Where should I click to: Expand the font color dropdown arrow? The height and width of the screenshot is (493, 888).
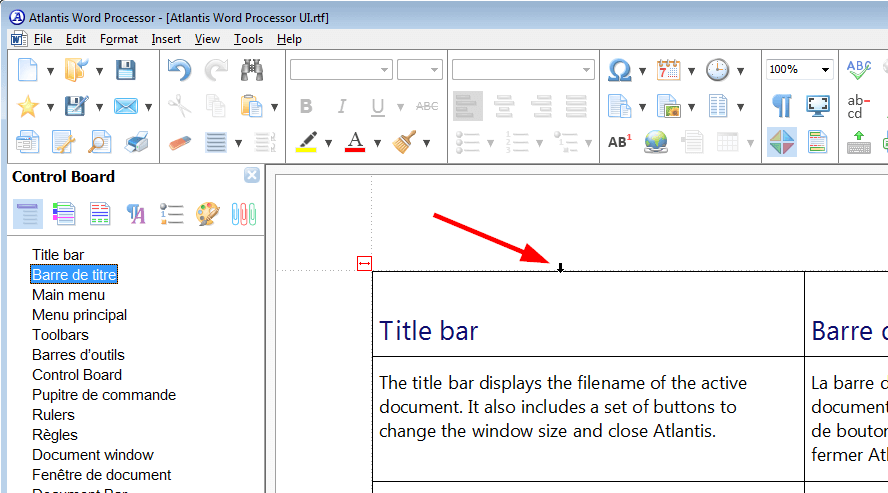tap(377, 143)
